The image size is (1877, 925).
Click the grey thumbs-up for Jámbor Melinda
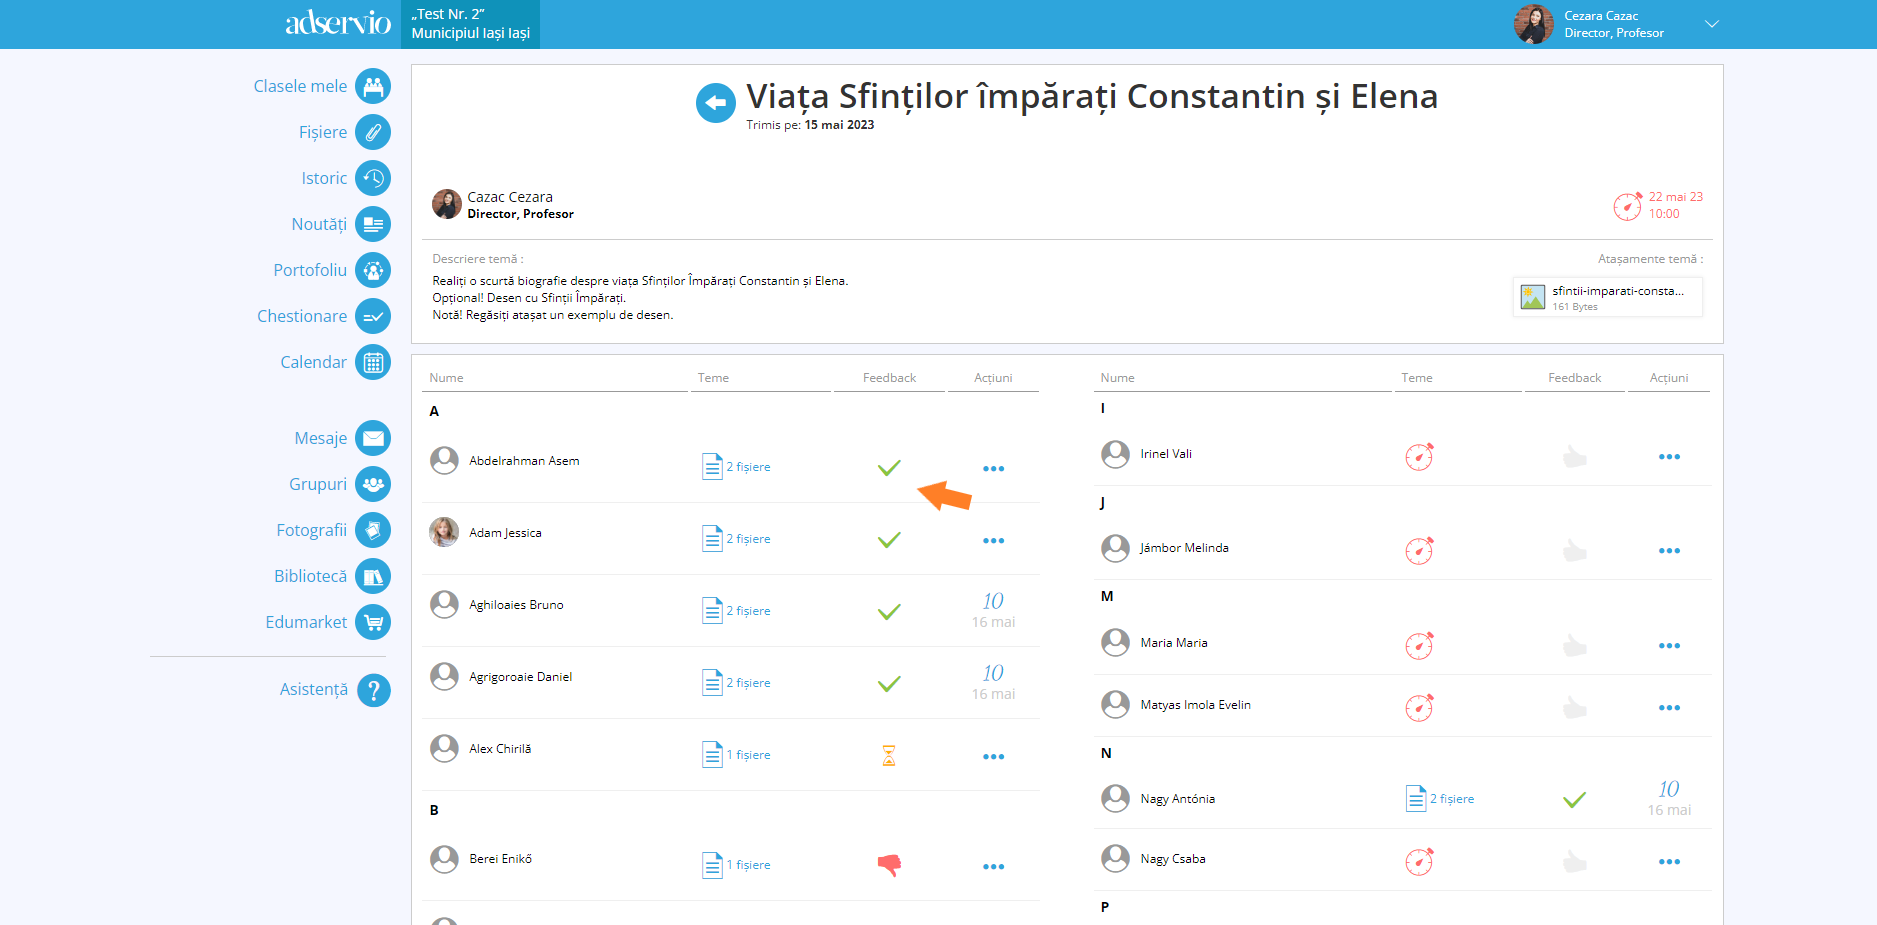[x=1574, y=551]
